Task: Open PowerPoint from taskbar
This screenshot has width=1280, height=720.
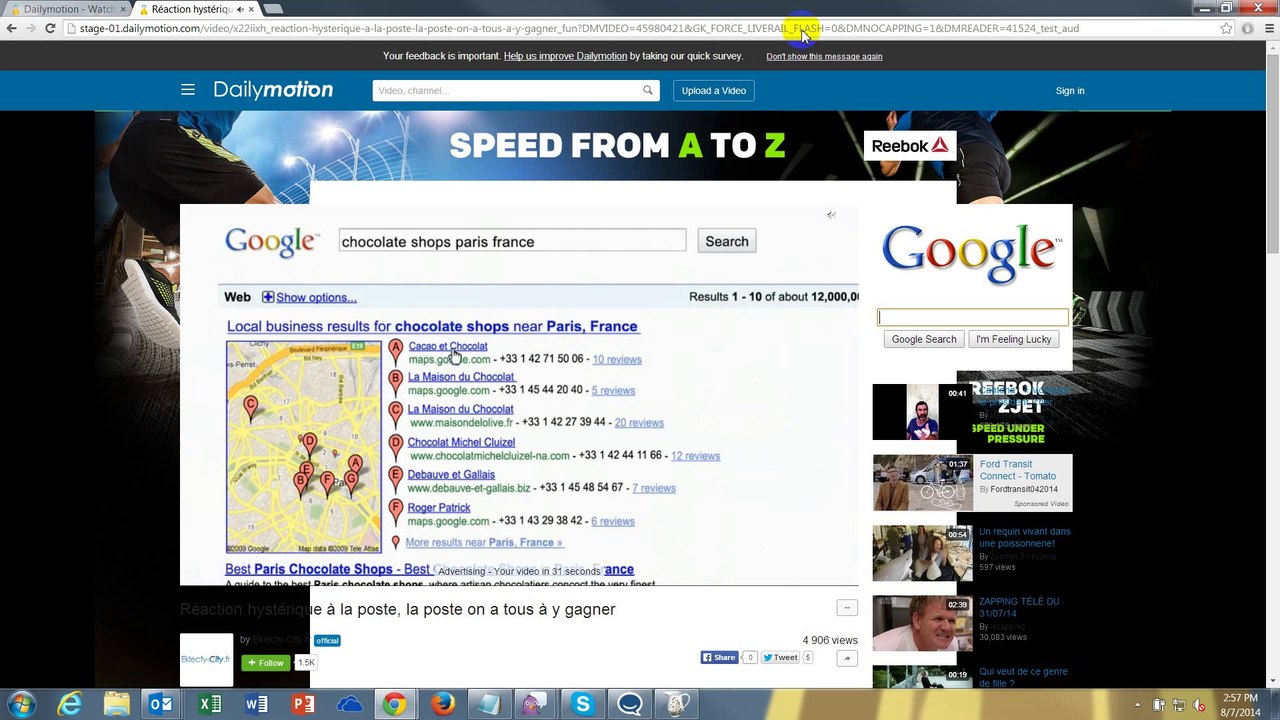Action: click(303, 704)
